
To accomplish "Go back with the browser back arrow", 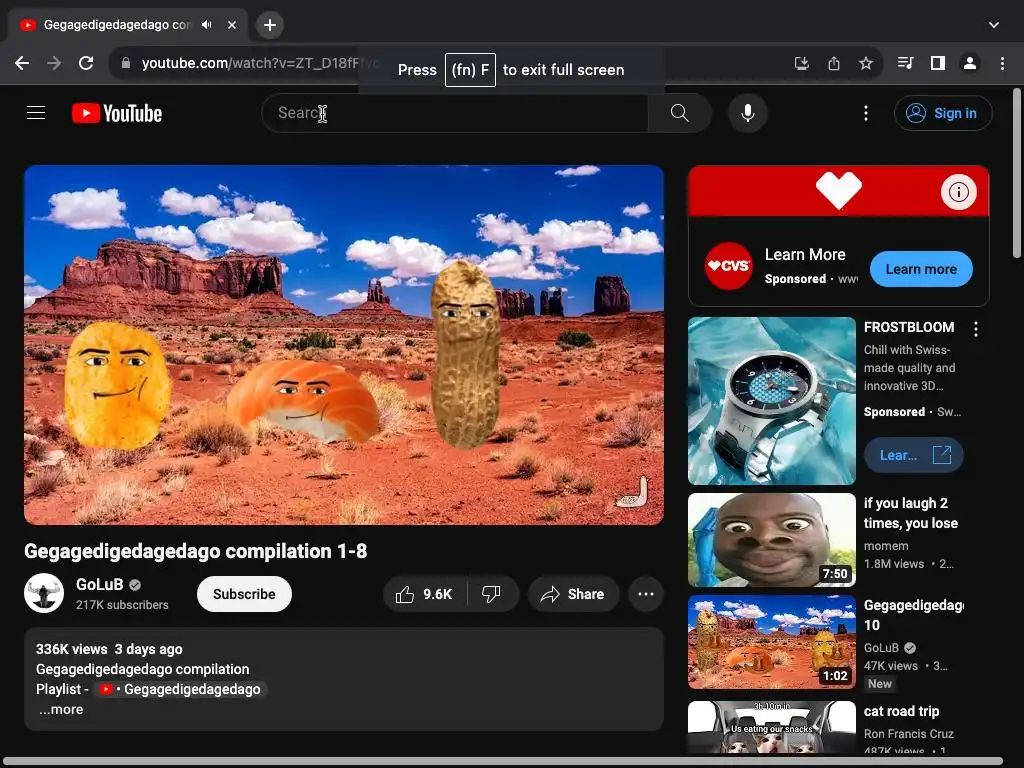I will [22, 63].
